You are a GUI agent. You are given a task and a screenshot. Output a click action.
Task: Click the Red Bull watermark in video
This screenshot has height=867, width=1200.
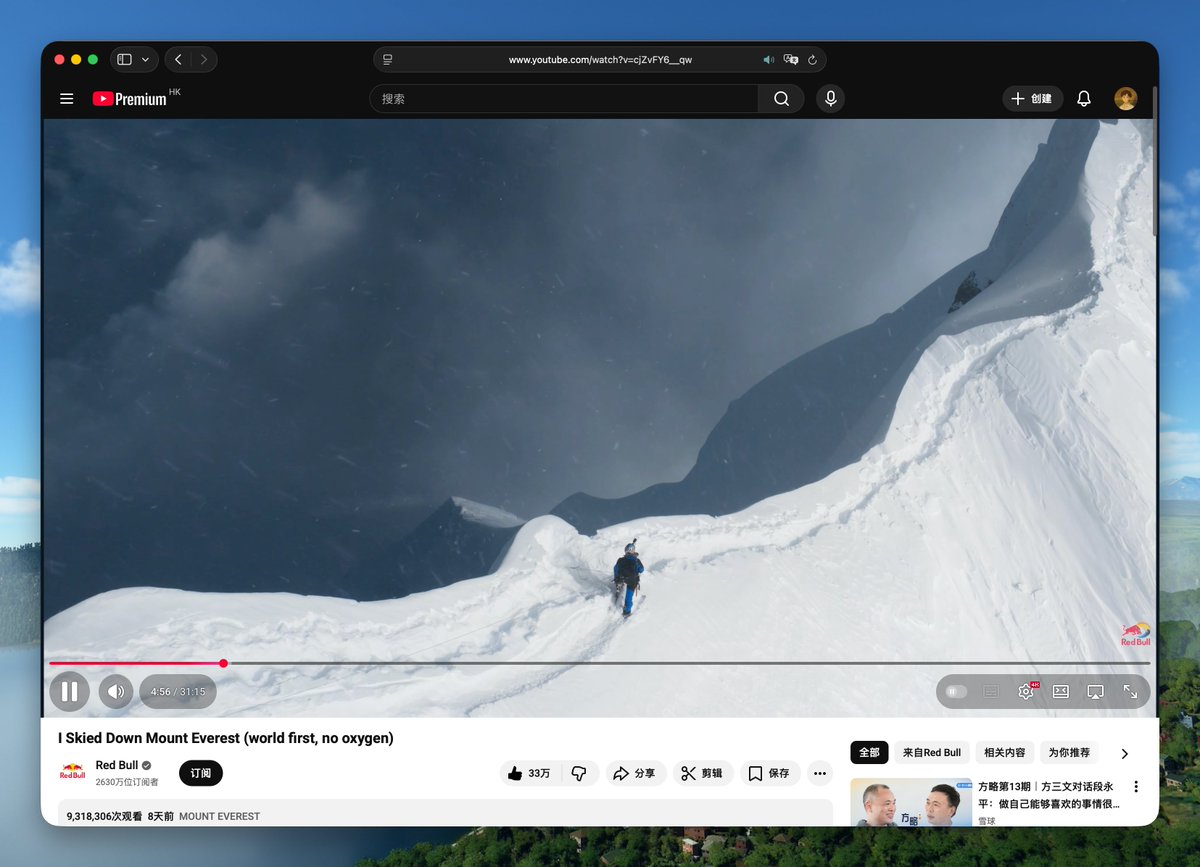tap(1136, 634)
